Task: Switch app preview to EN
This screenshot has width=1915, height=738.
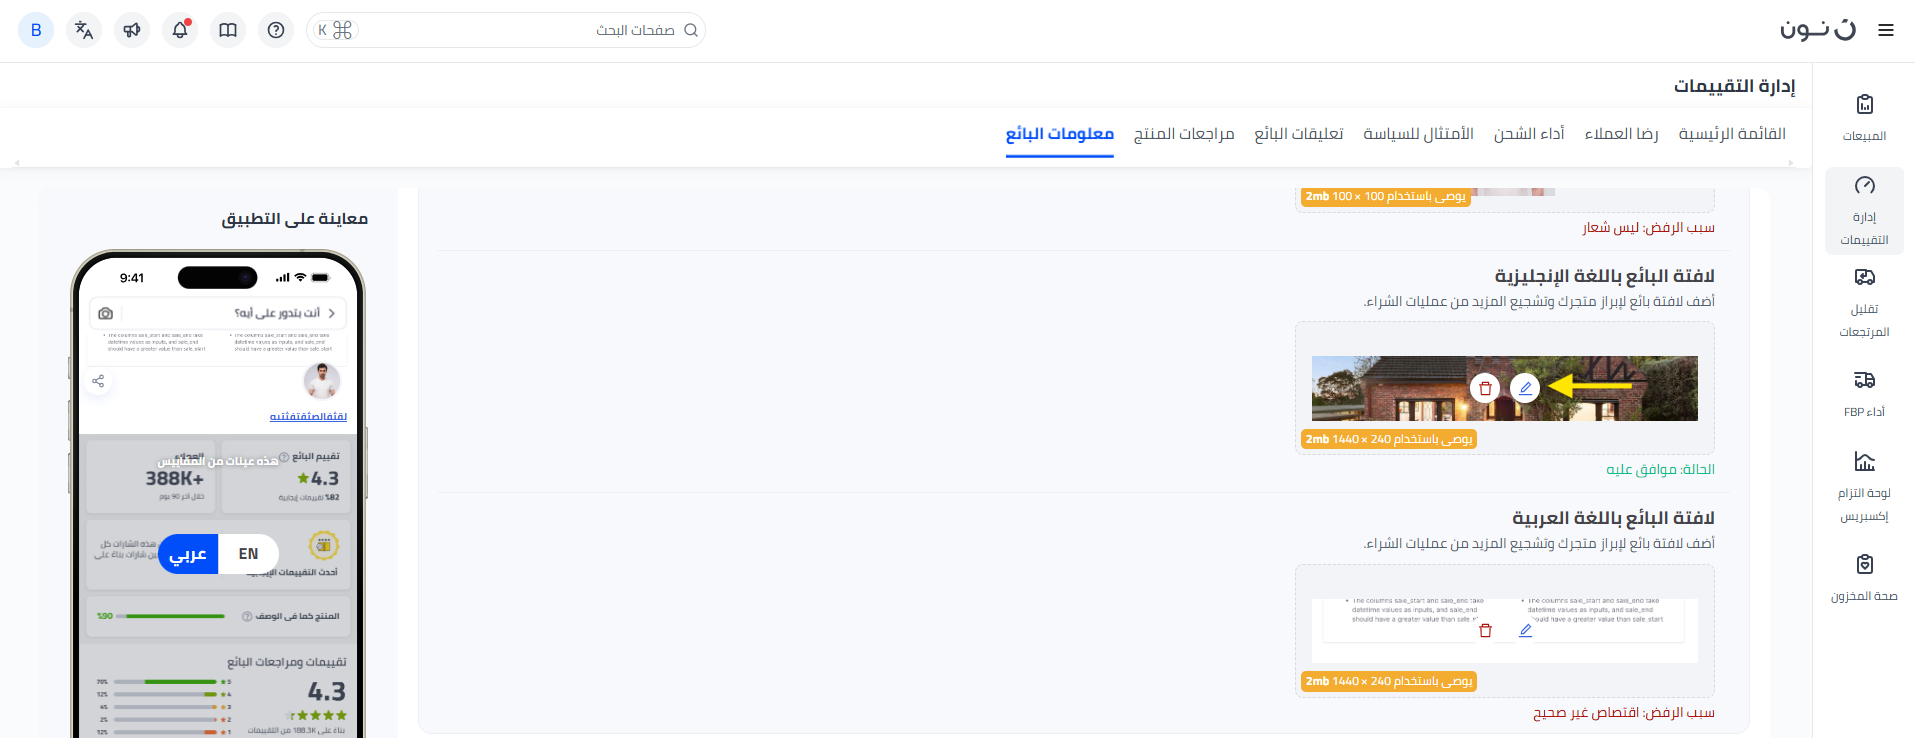Action: tap(248, 554)
